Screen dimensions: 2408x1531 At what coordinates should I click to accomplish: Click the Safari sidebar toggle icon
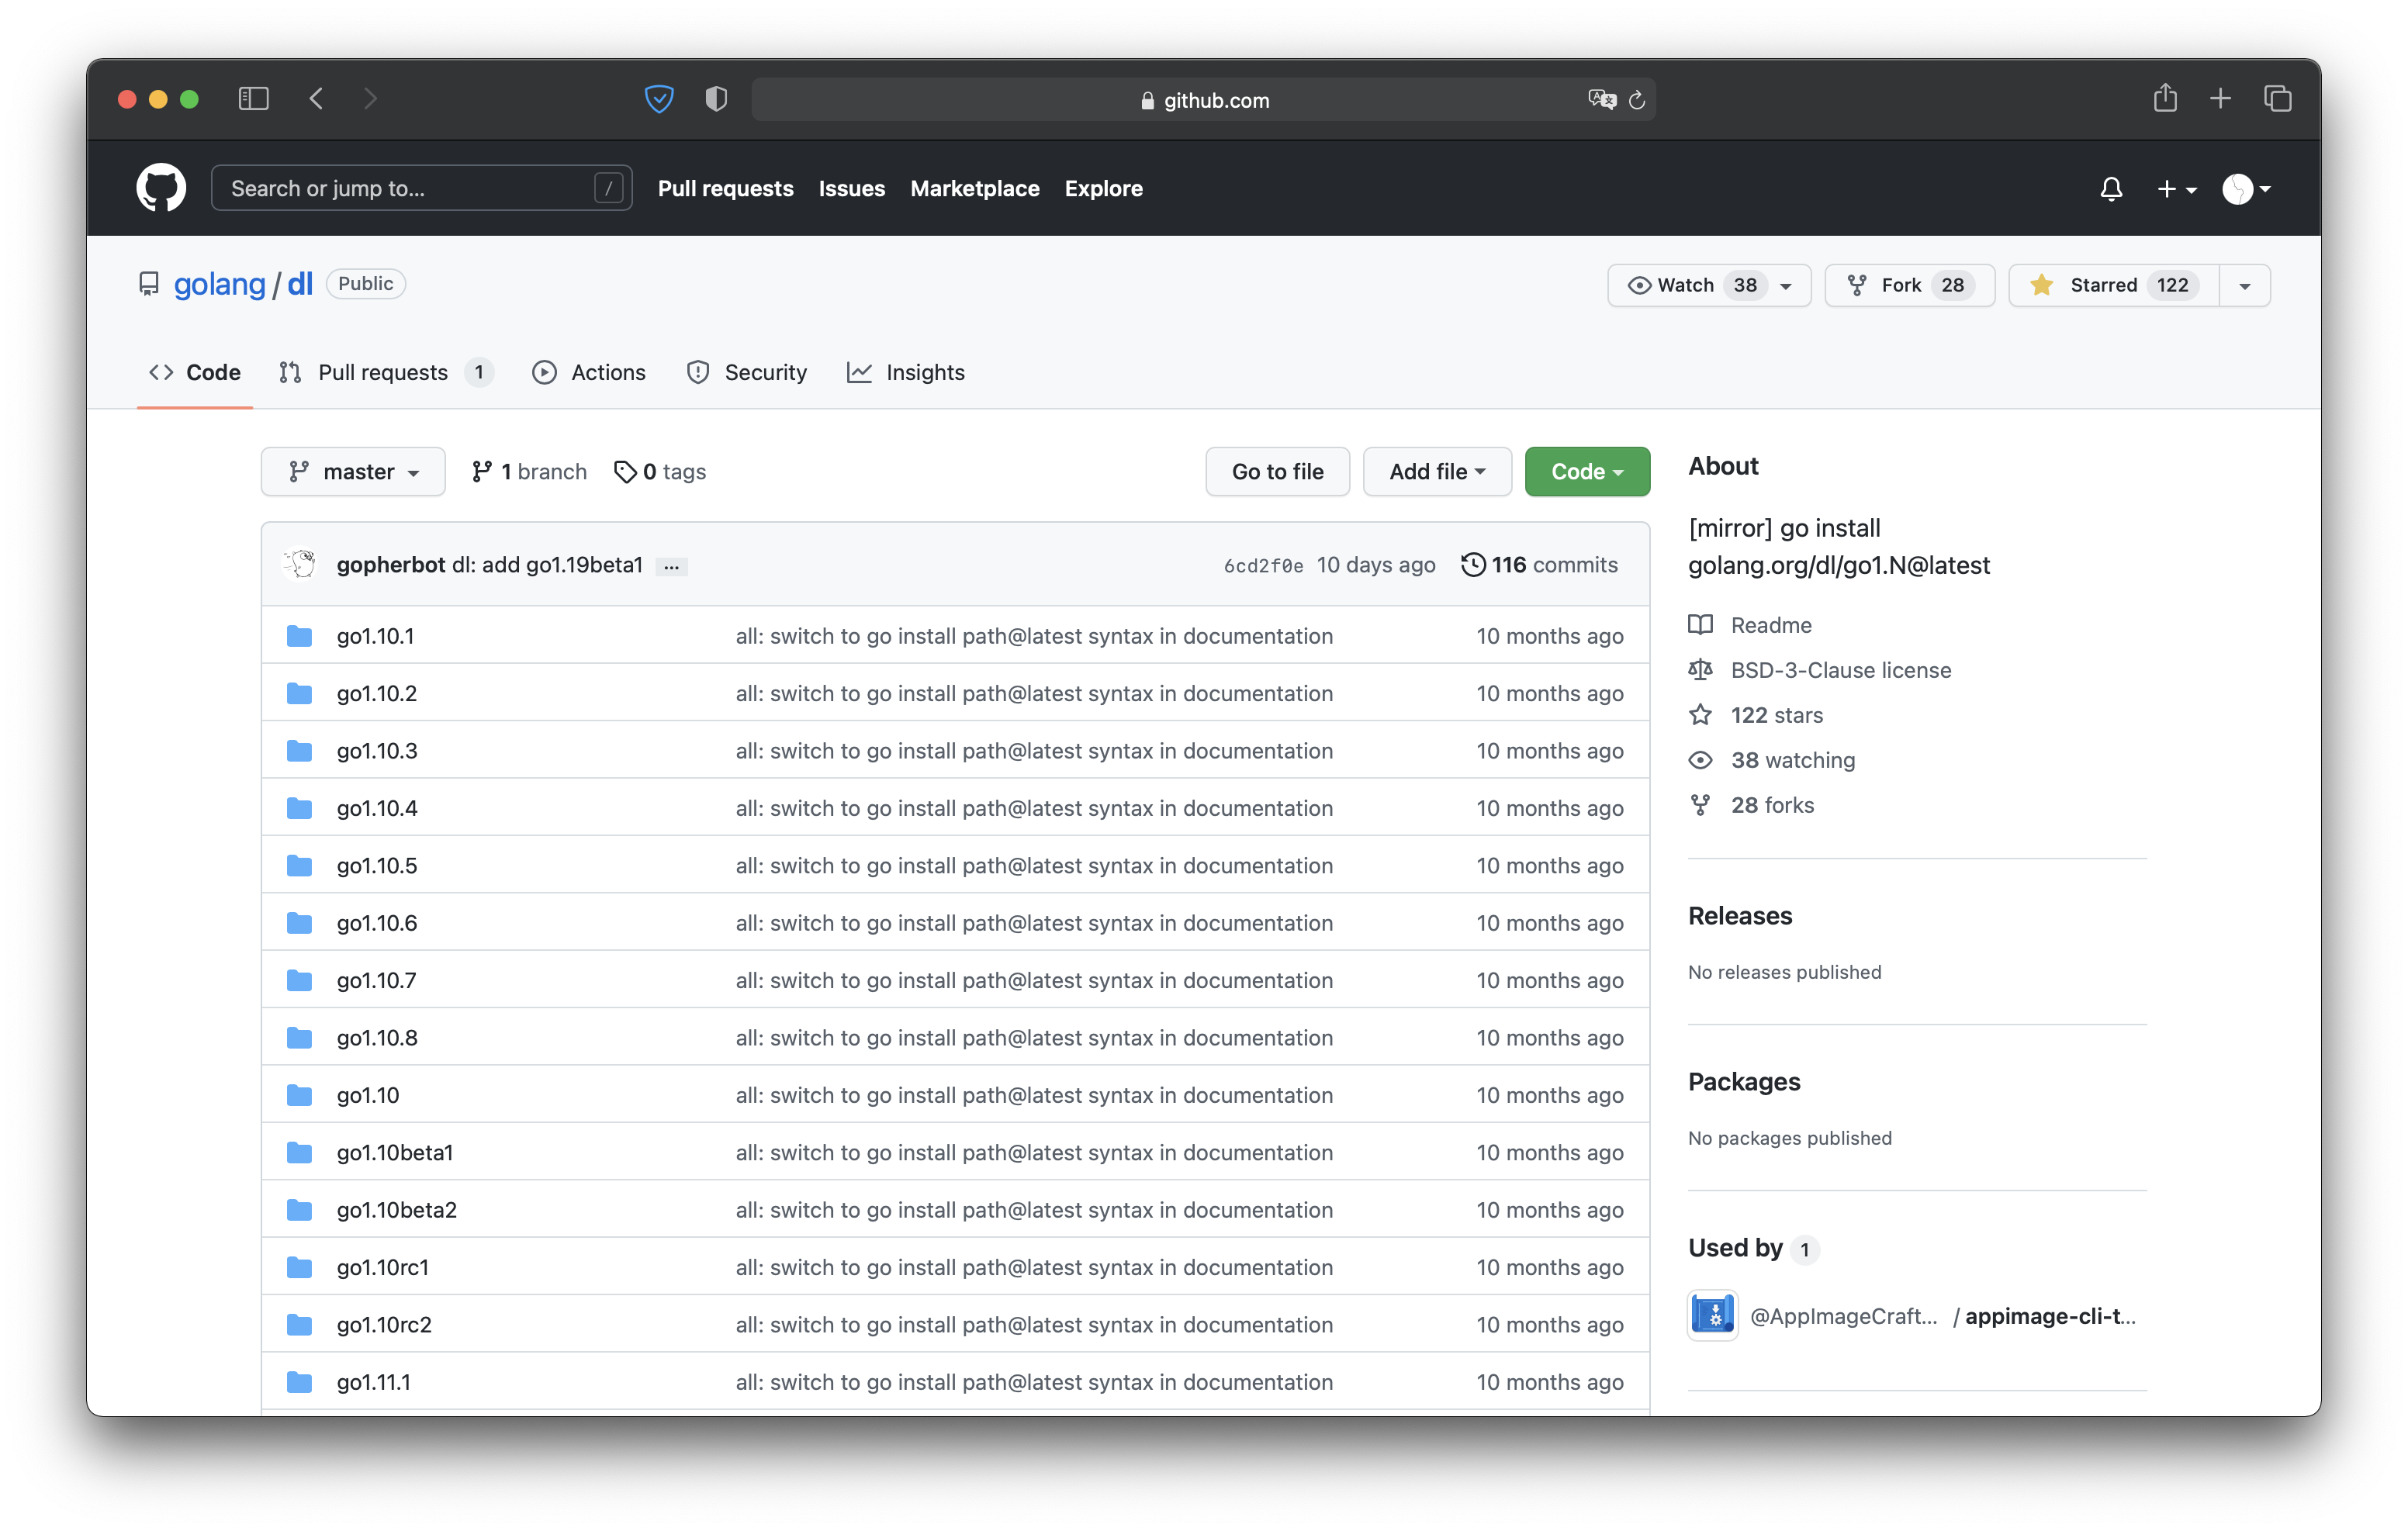(x=254, y=99)
